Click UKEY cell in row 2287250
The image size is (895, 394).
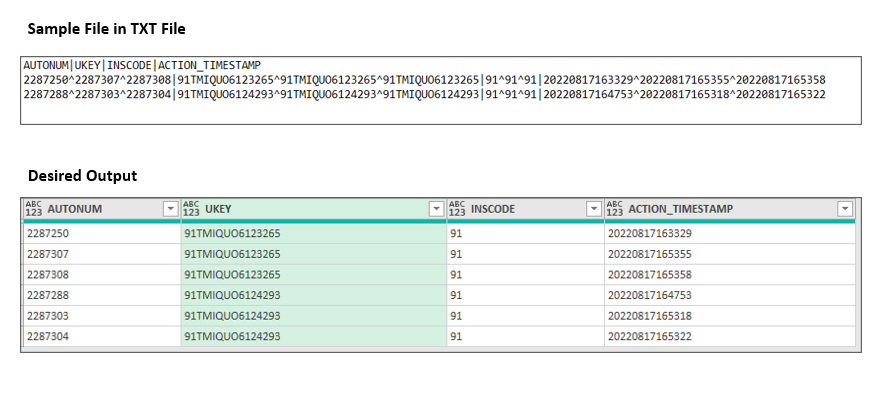pyautogui.click(x=314, y=234)
